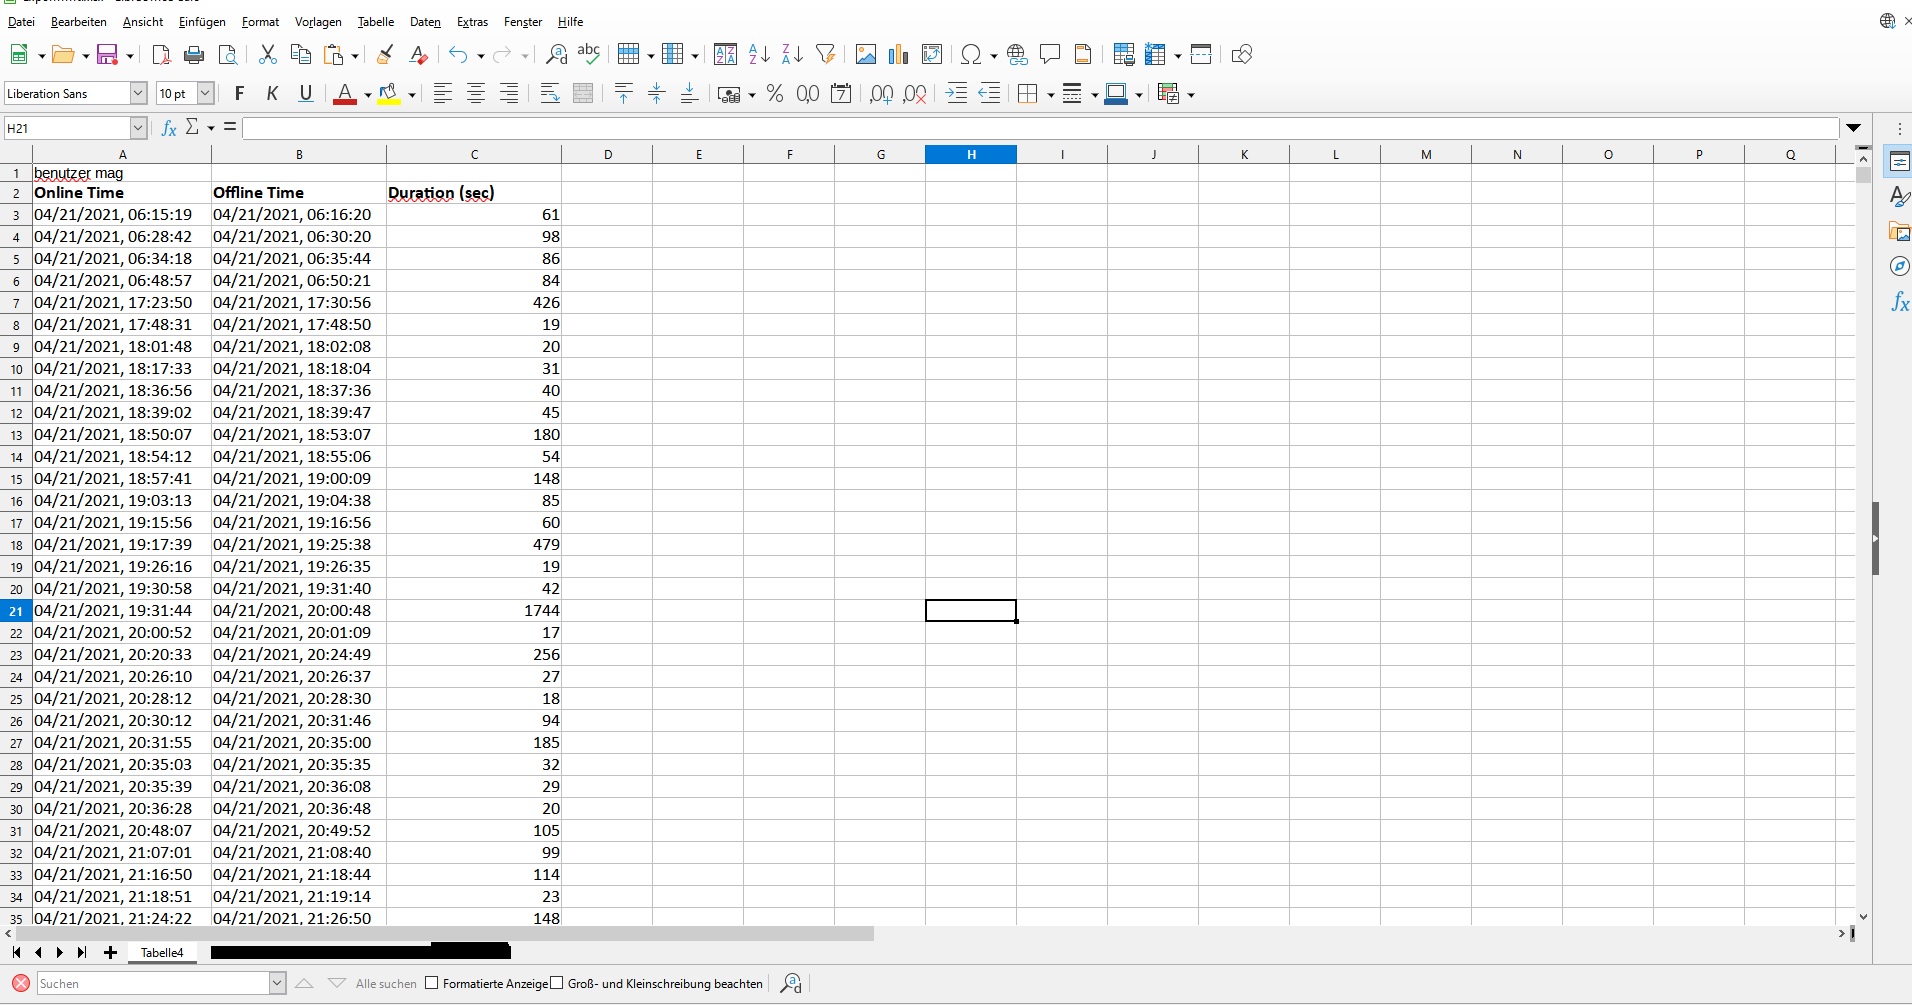The width and height of the screenshot is (1912, 1005).
Task: Select row 7 header
Action: pos(16,302)
